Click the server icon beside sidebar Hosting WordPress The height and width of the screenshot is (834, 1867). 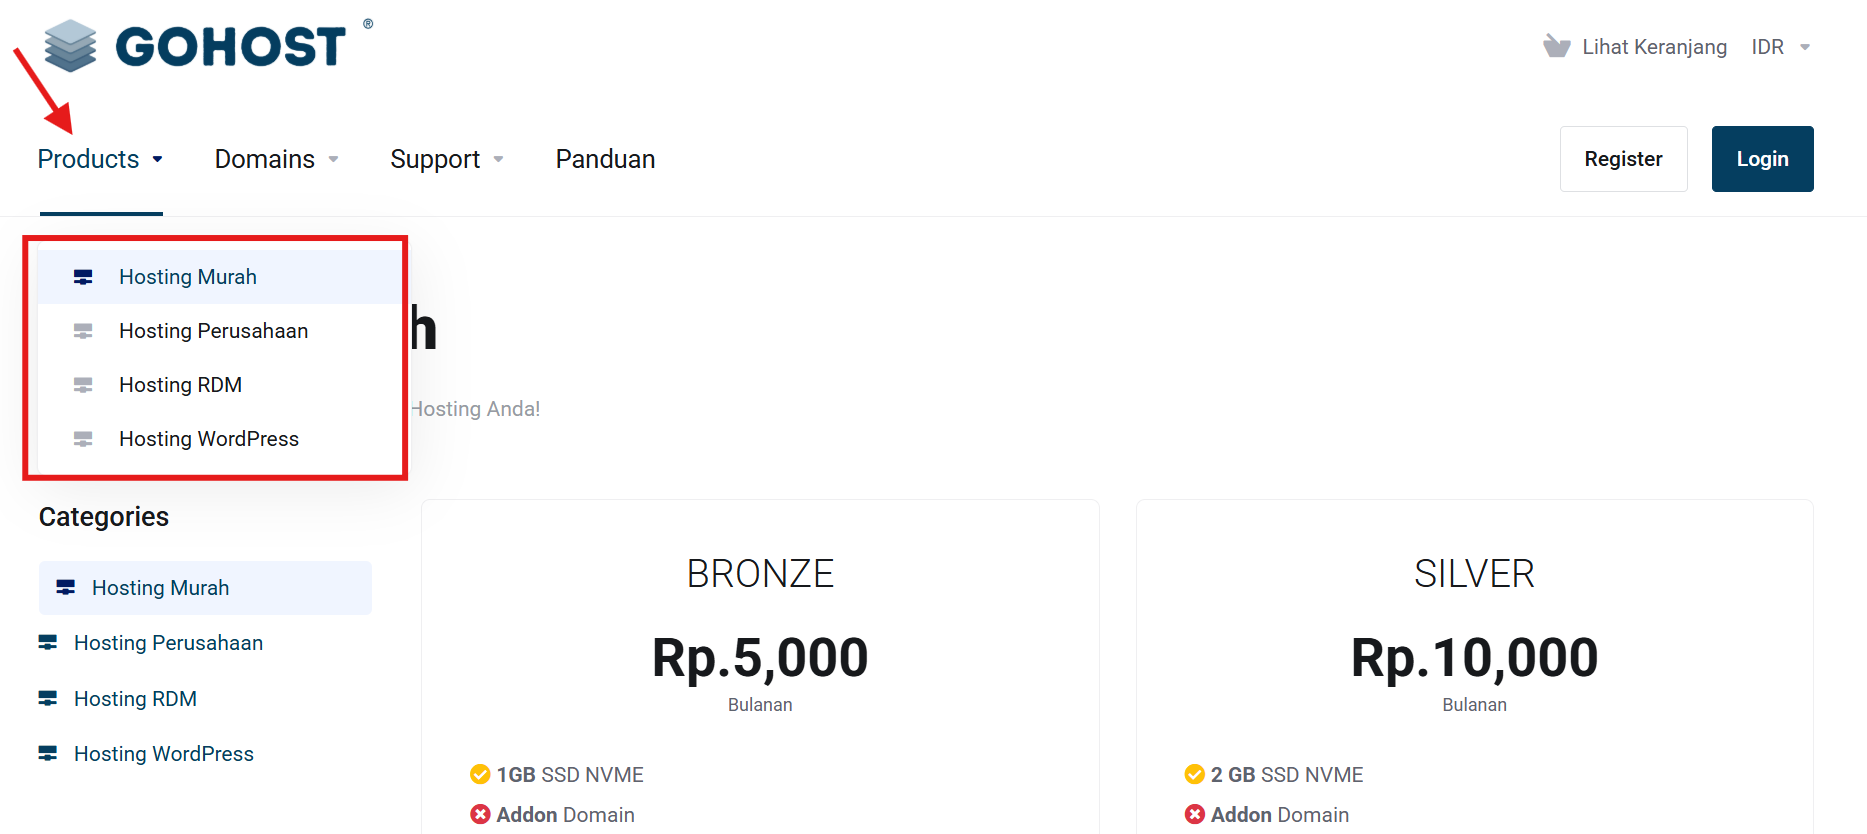48,754
